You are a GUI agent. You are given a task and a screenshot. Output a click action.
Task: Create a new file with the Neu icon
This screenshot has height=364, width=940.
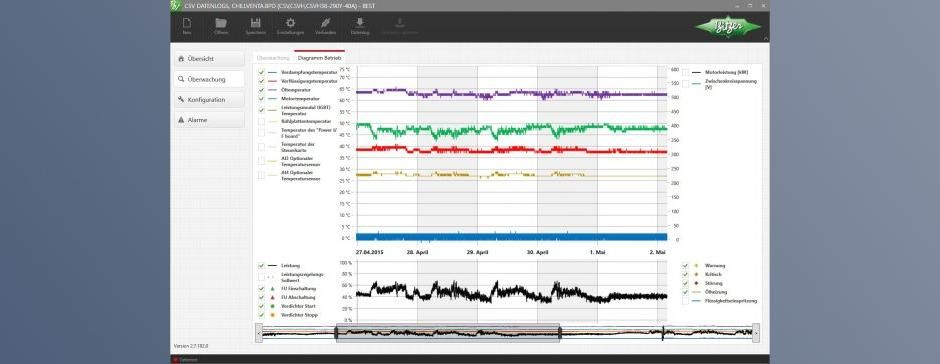click(187, 23)
